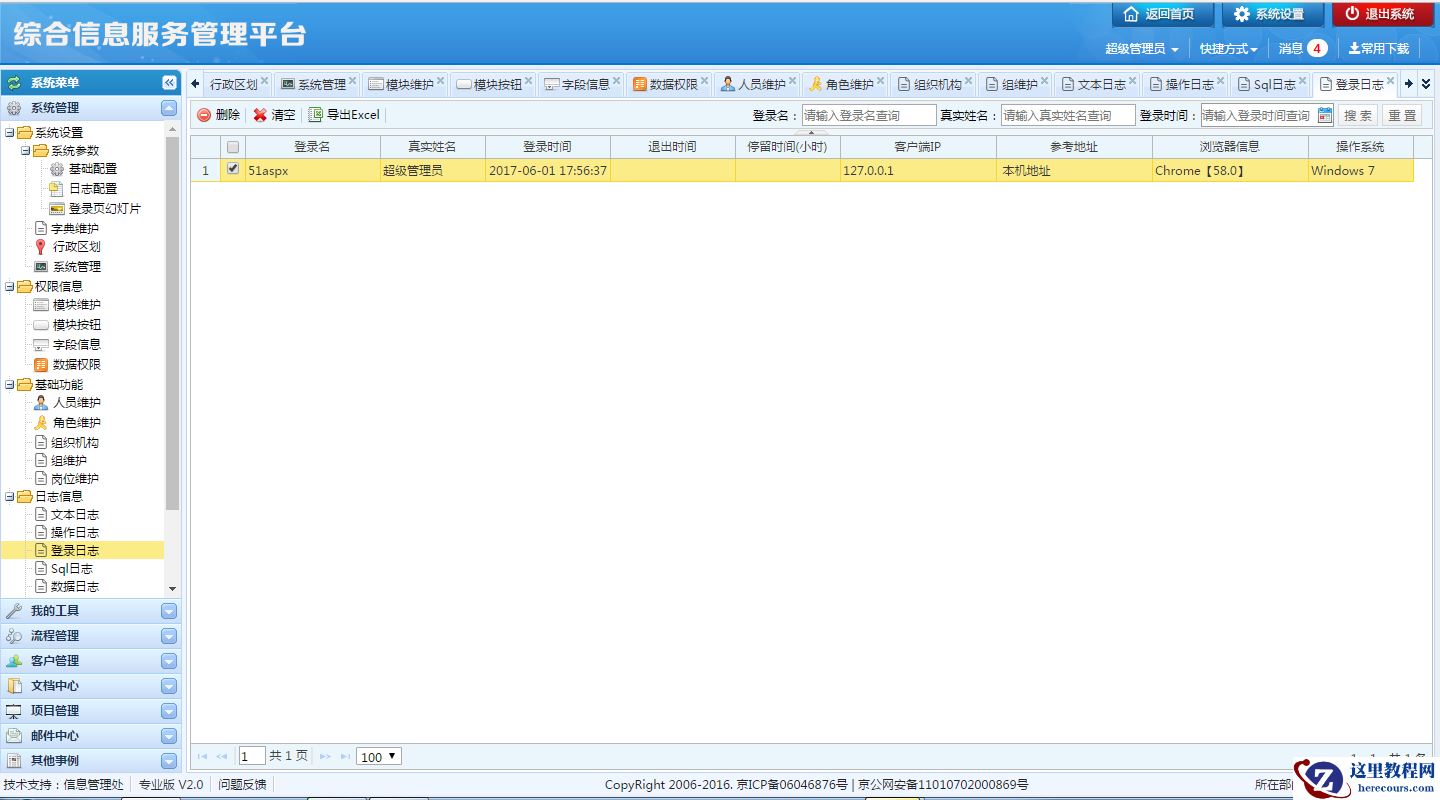The image size is (1440, 800).
Task: Open the calendar date picker icon
Action: [x=1325, y=115]
